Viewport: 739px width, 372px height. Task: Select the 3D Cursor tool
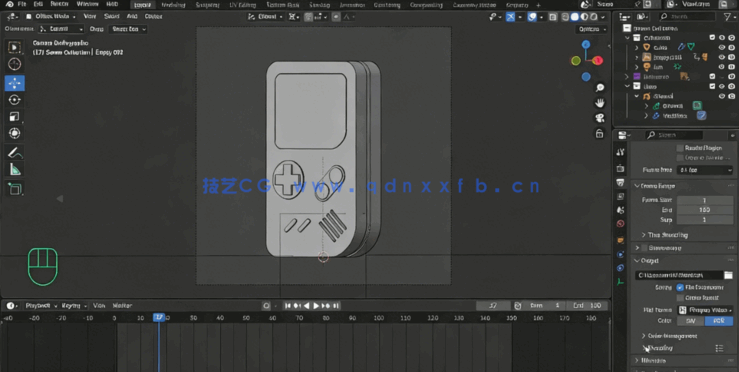pos(15,64)
